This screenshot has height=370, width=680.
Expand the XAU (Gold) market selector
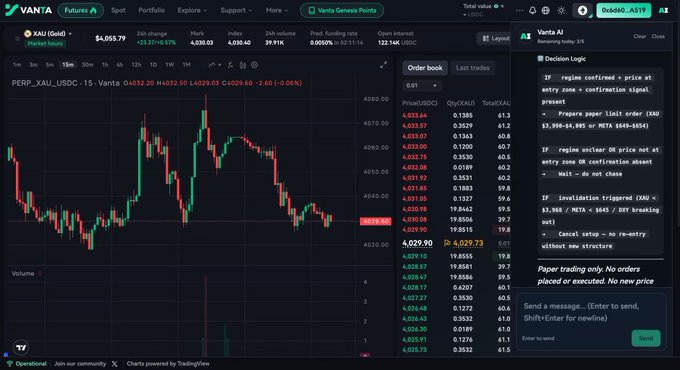tap(48, 33)
